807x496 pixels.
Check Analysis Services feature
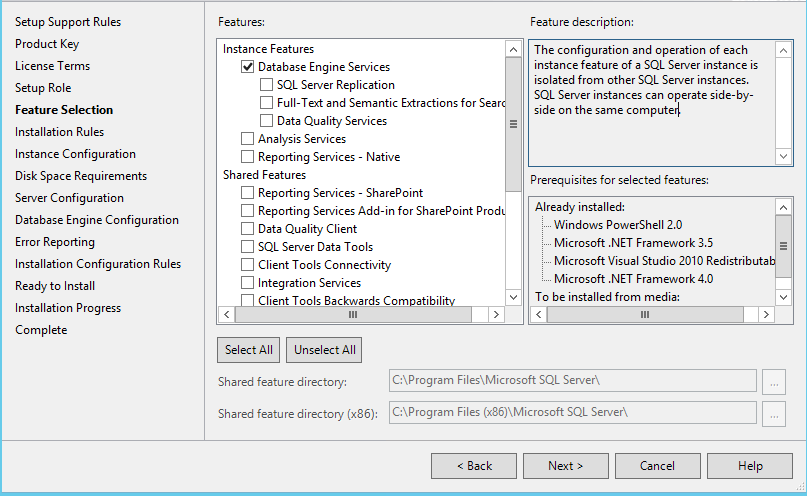tap(248, 139)
